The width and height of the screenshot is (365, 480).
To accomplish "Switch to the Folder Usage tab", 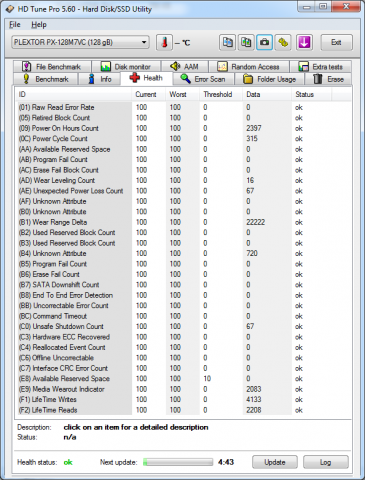I will click(270, 79).
